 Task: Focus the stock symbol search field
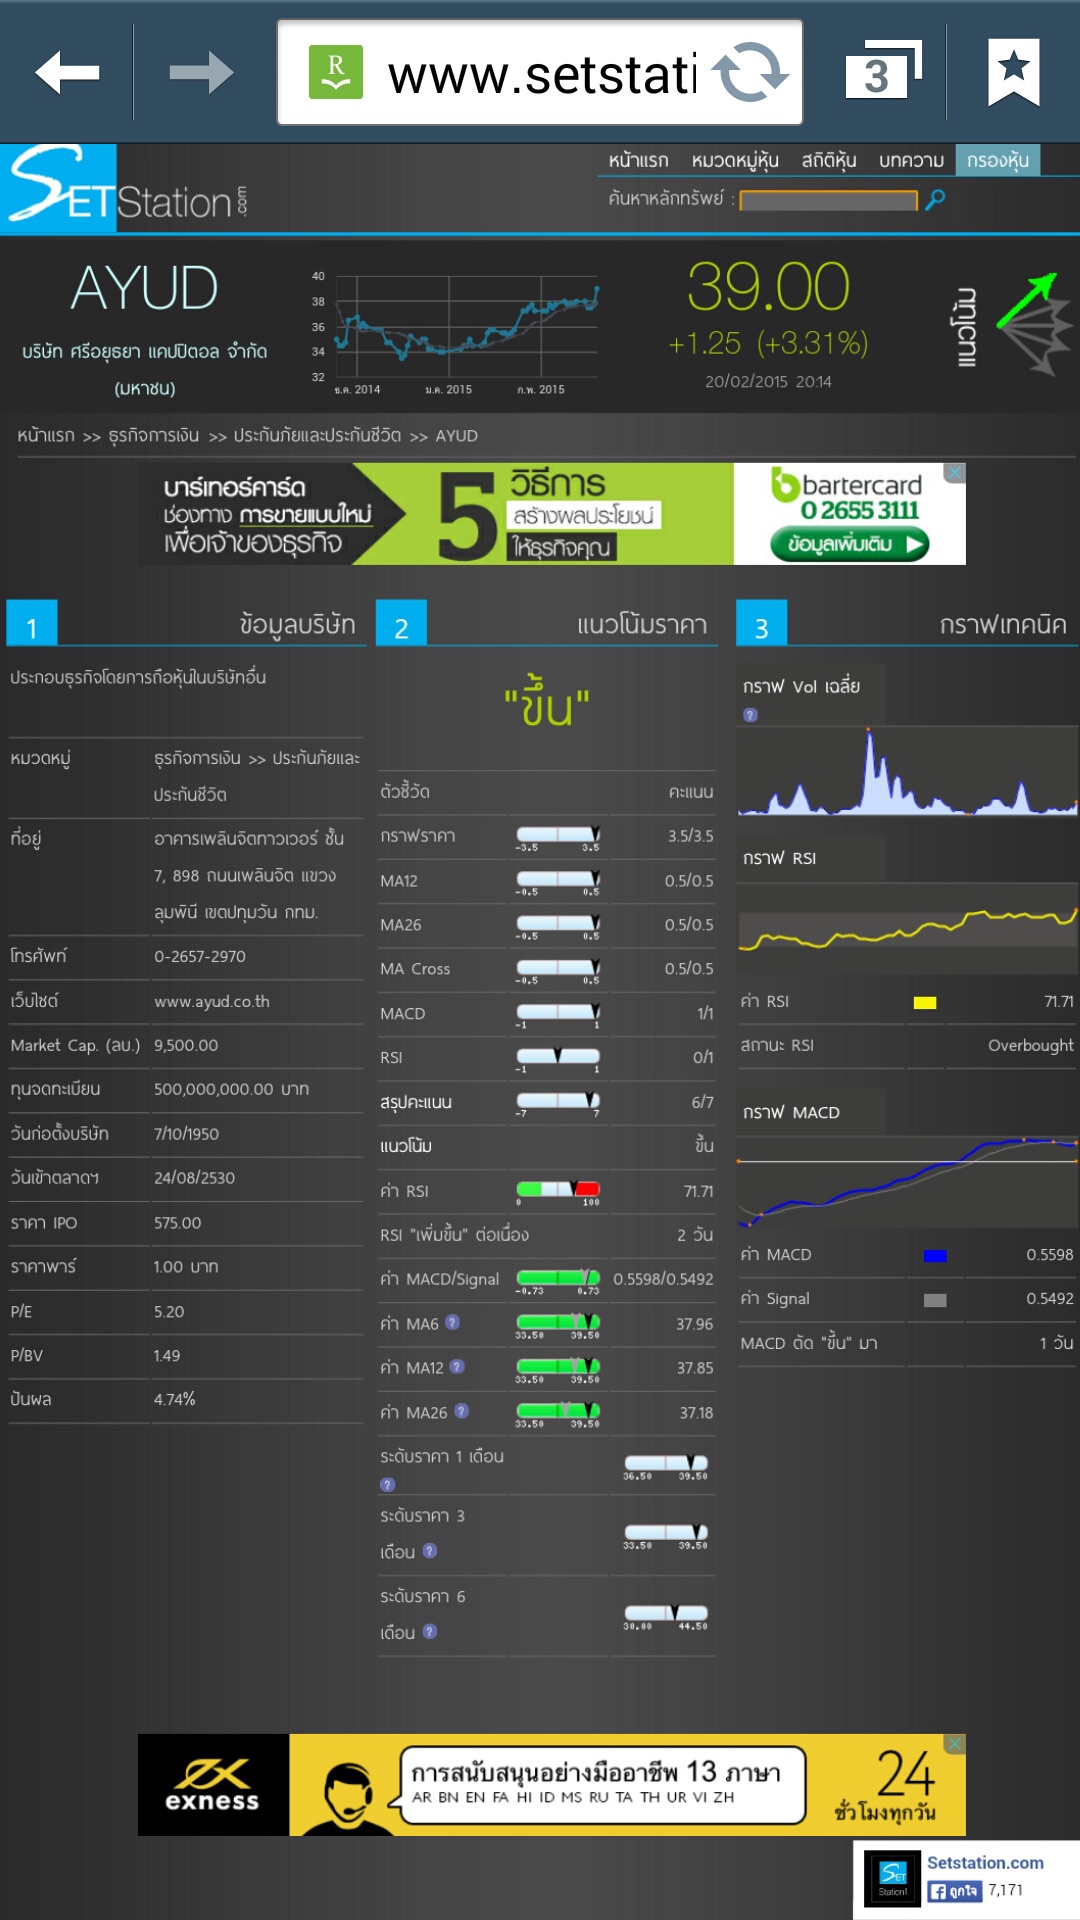[x=828, y=200]
